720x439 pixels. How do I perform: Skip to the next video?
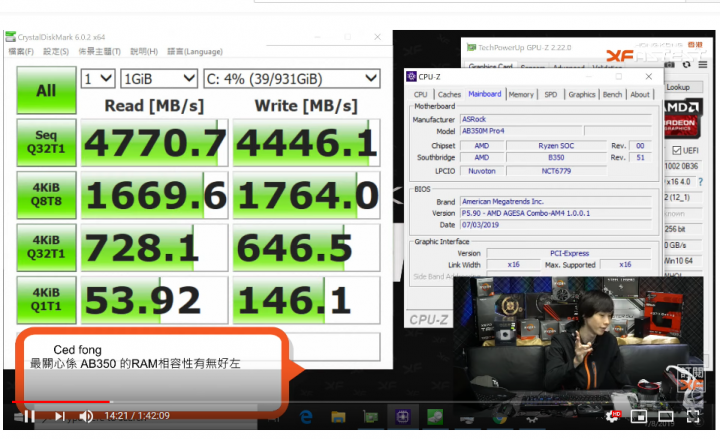click(60, 416)
